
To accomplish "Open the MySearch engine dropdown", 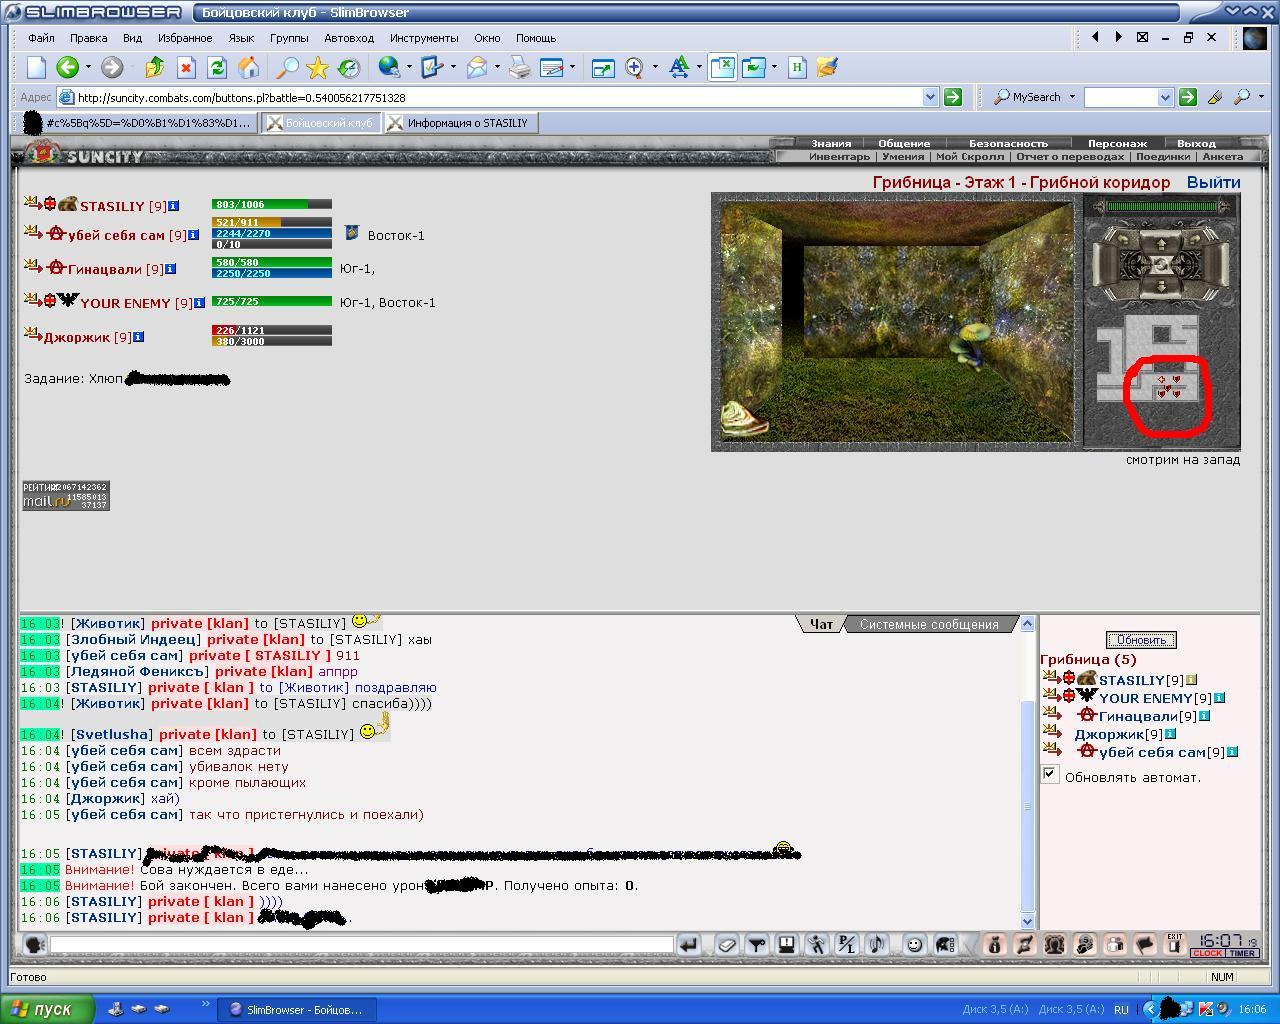I will 1072,97.
